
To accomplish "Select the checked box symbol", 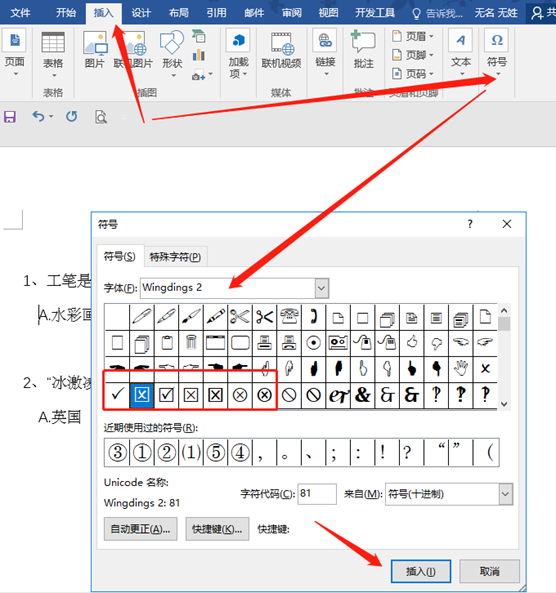I will 166,395.
